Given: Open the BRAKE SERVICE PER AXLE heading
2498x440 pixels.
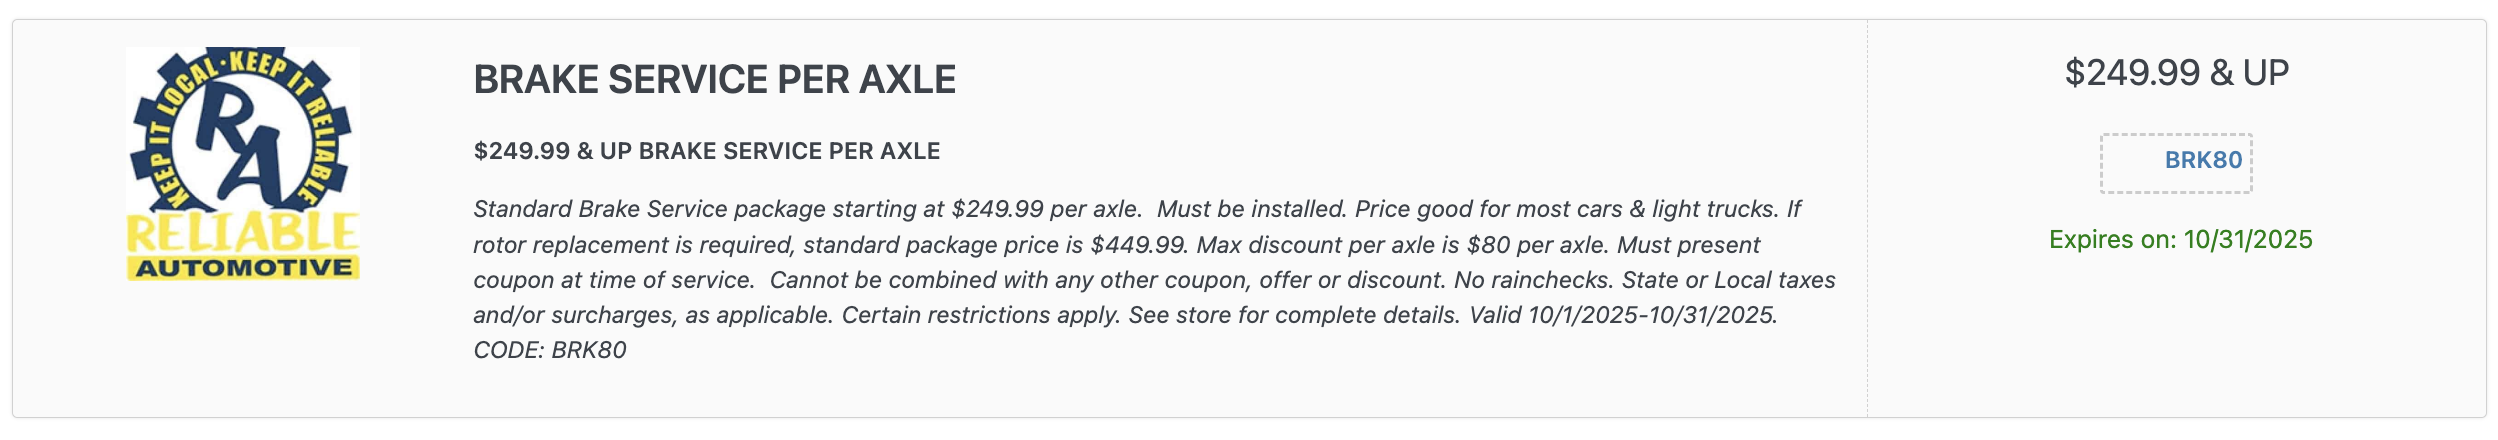Looking at the screenshot, I should [714, 80].
